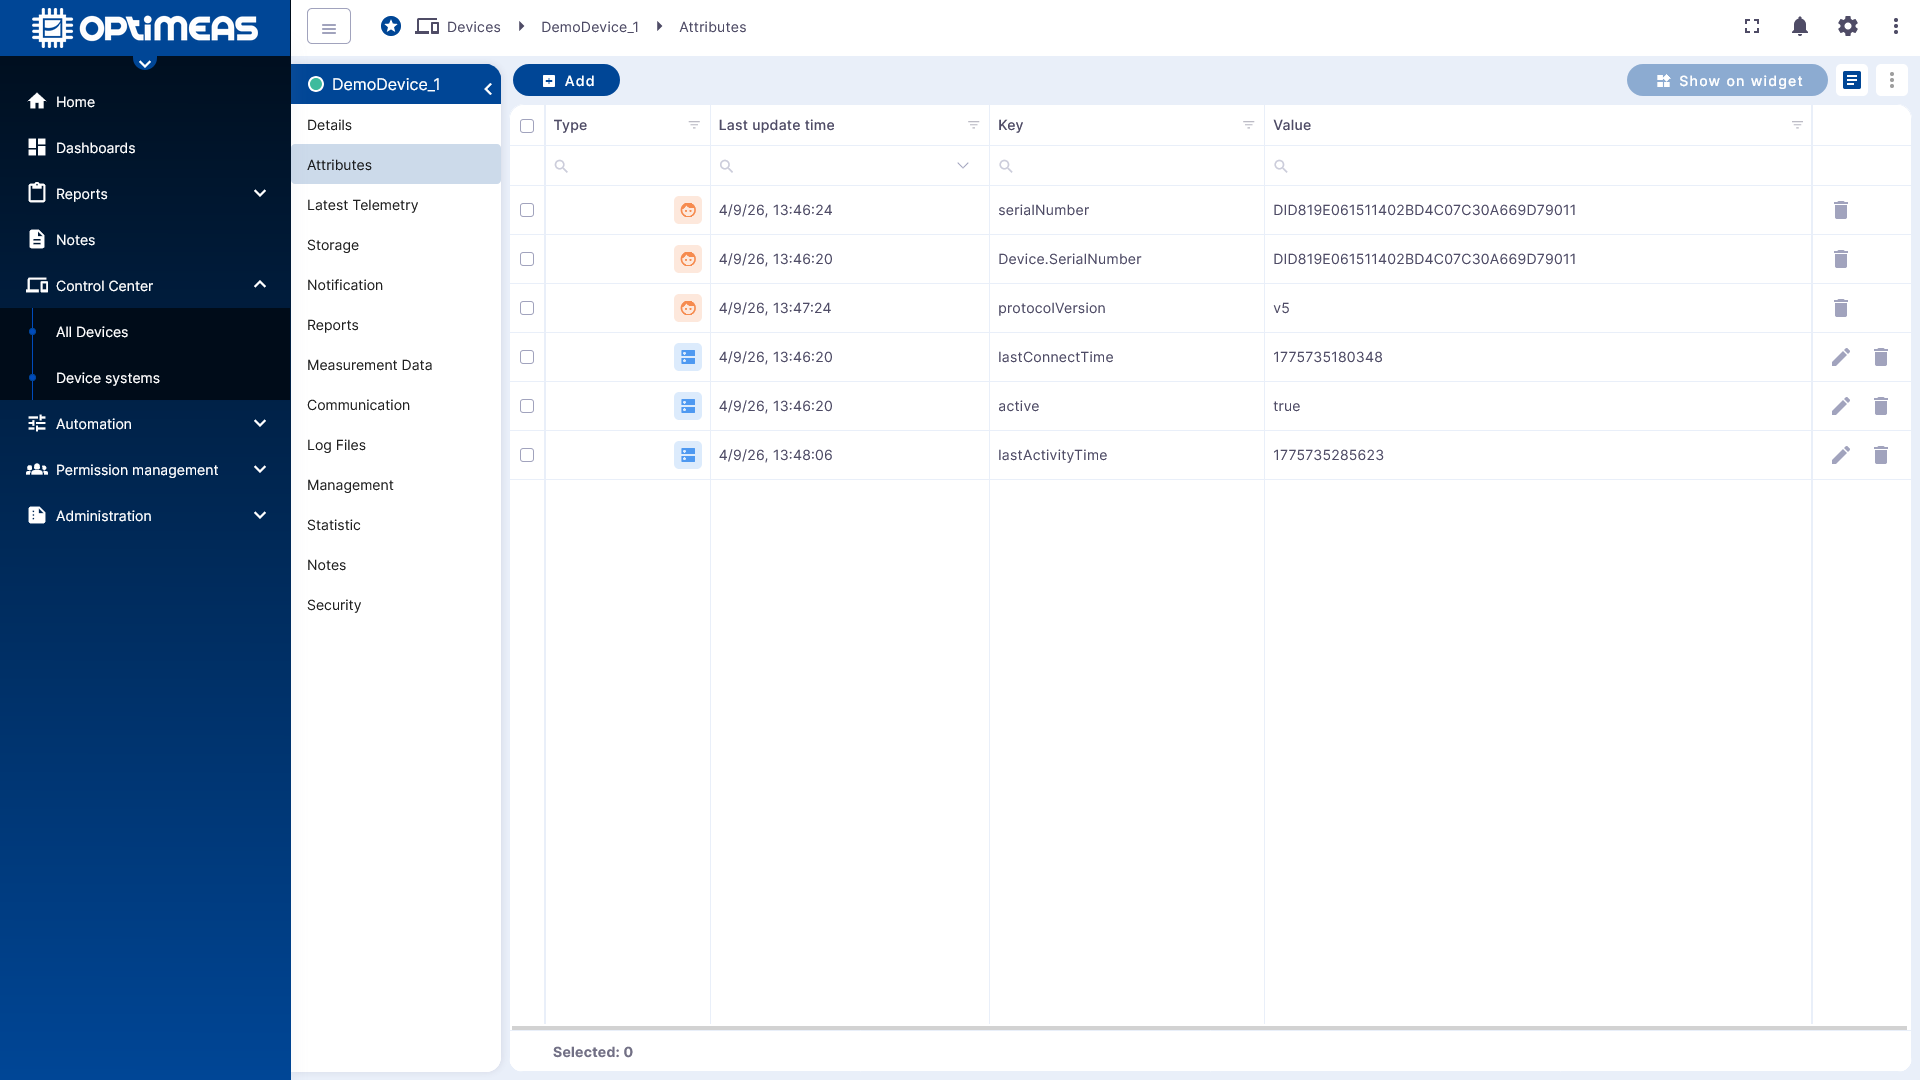Open Value column filter icon
1920x1080 pixels.
tap(1797, 125)
